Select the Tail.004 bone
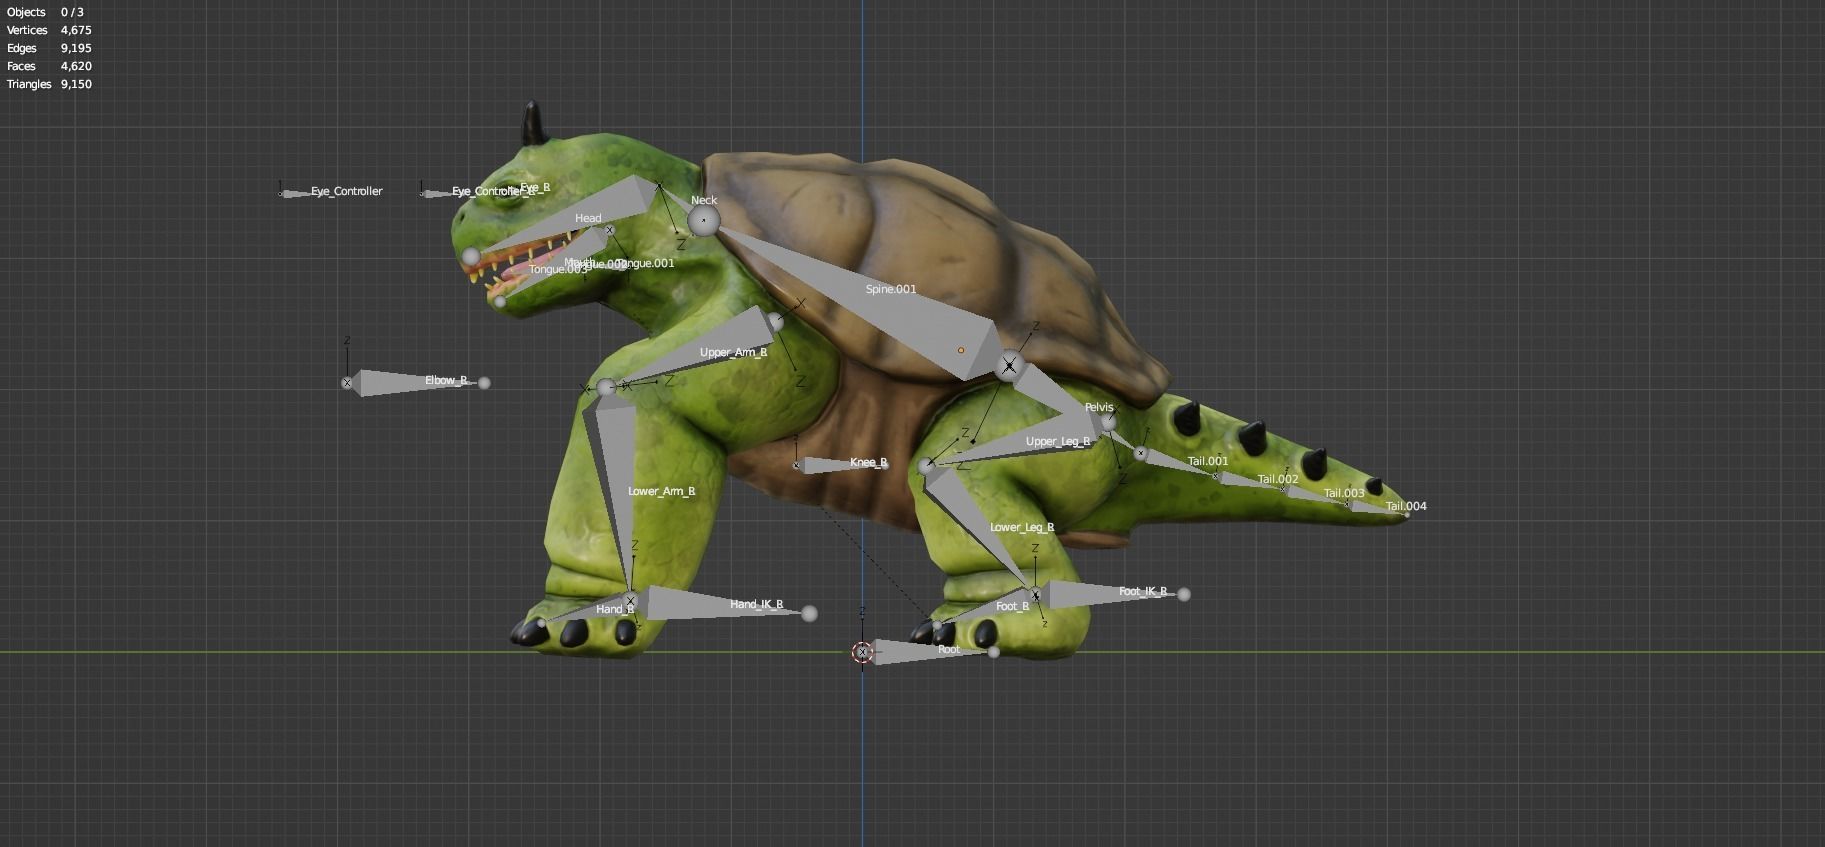This screenshot has height=847, width=1825. (1380, 508)
